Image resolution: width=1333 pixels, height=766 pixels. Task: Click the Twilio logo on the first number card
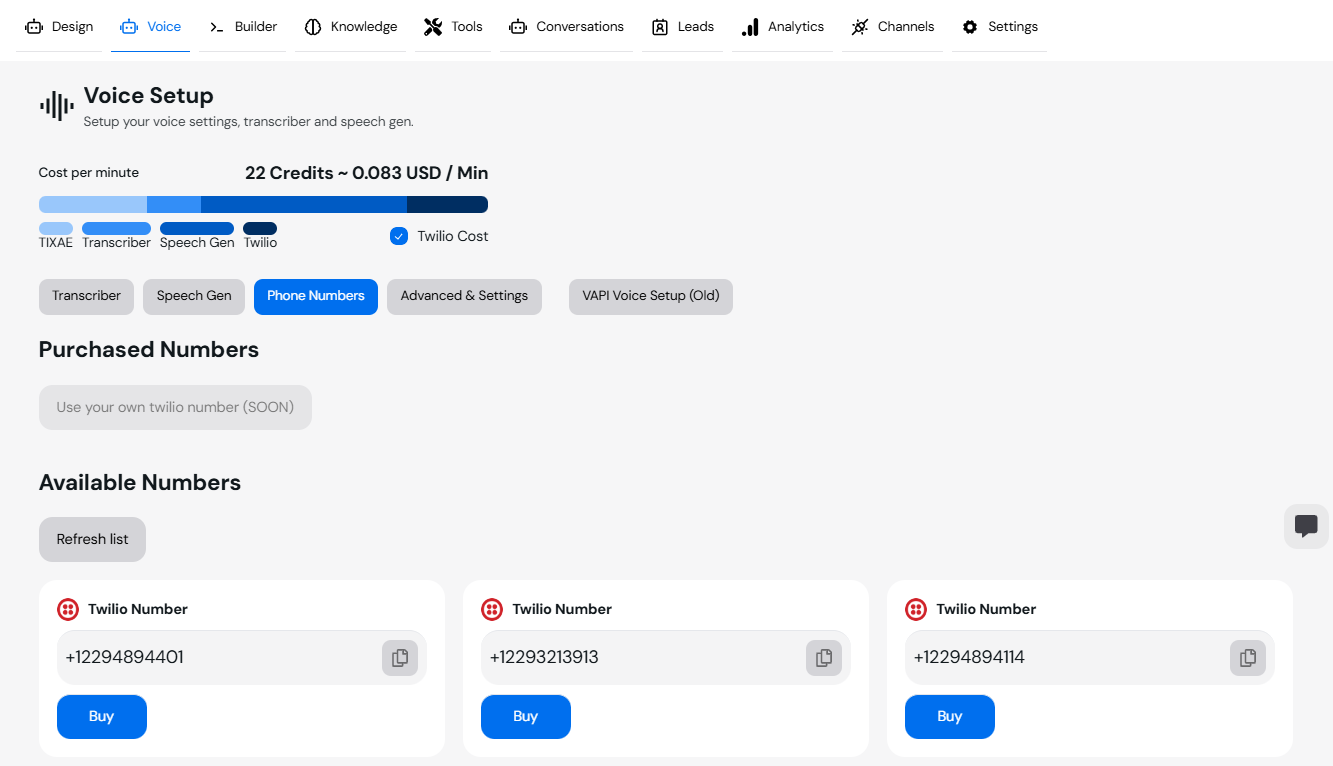[67, 608]
